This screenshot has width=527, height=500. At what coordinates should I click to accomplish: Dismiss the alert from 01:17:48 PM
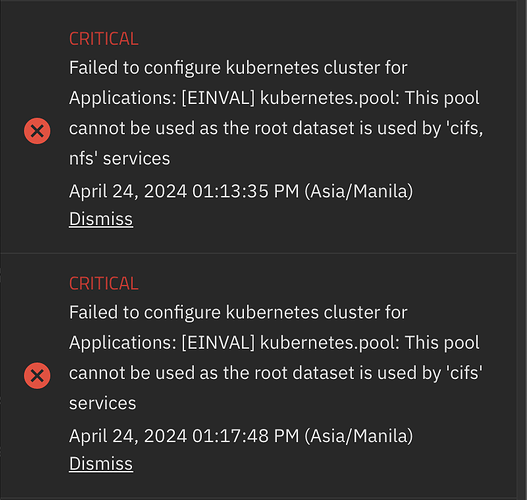pos(101,463)
